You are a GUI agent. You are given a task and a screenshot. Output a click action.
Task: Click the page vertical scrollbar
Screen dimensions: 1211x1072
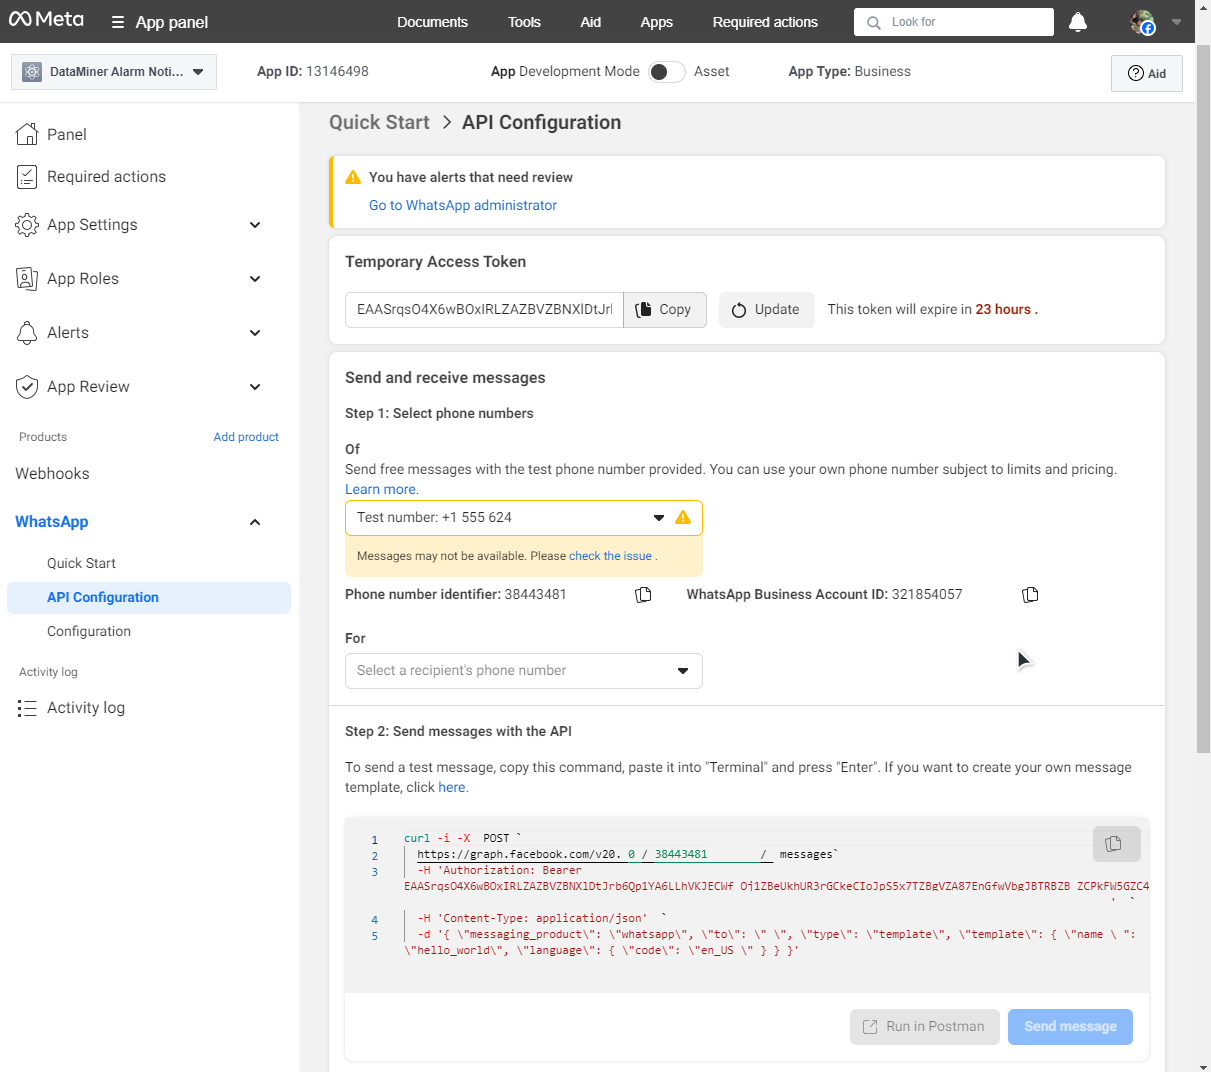[1203, 400]
